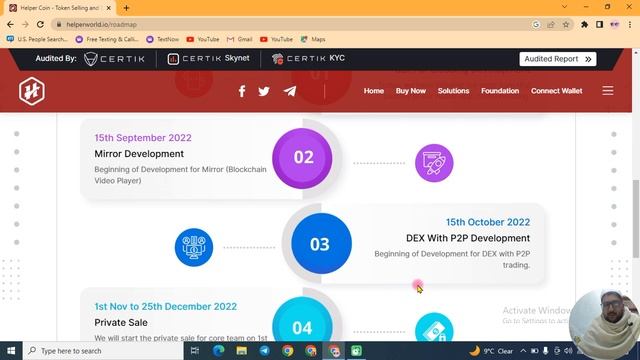Click the CertiK Skynet logo

[x=208, y=59]
